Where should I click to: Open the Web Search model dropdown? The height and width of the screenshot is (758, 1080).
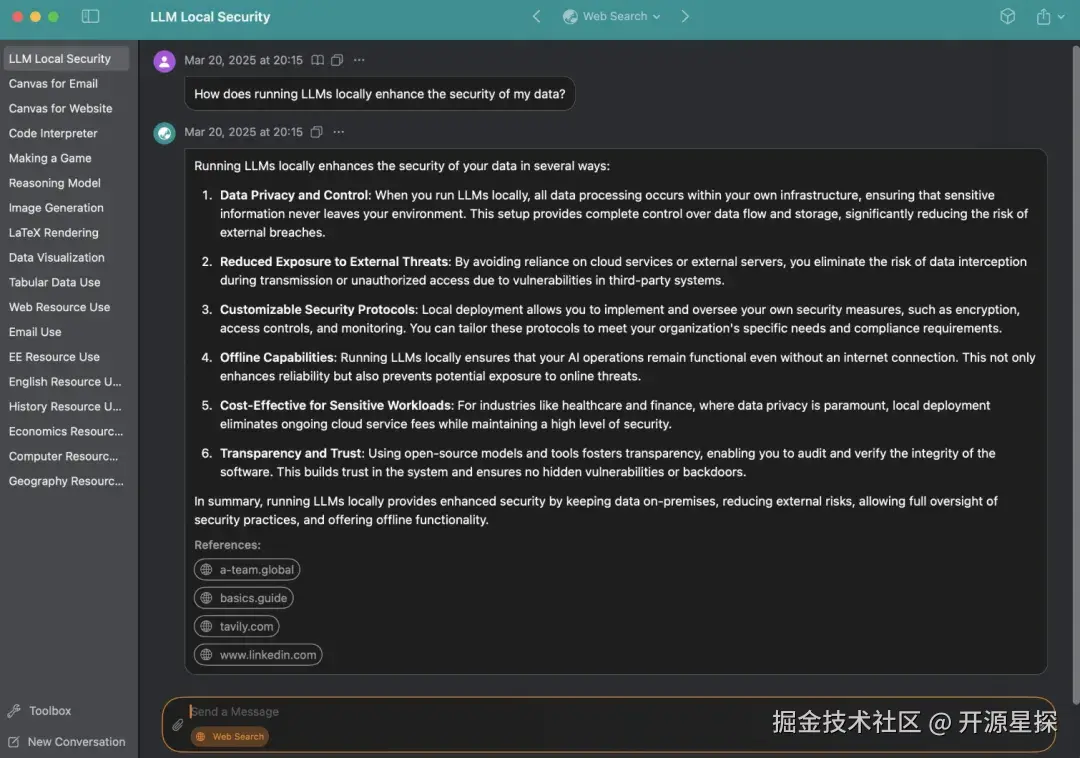pyautogui.click(x=611, y=16)
